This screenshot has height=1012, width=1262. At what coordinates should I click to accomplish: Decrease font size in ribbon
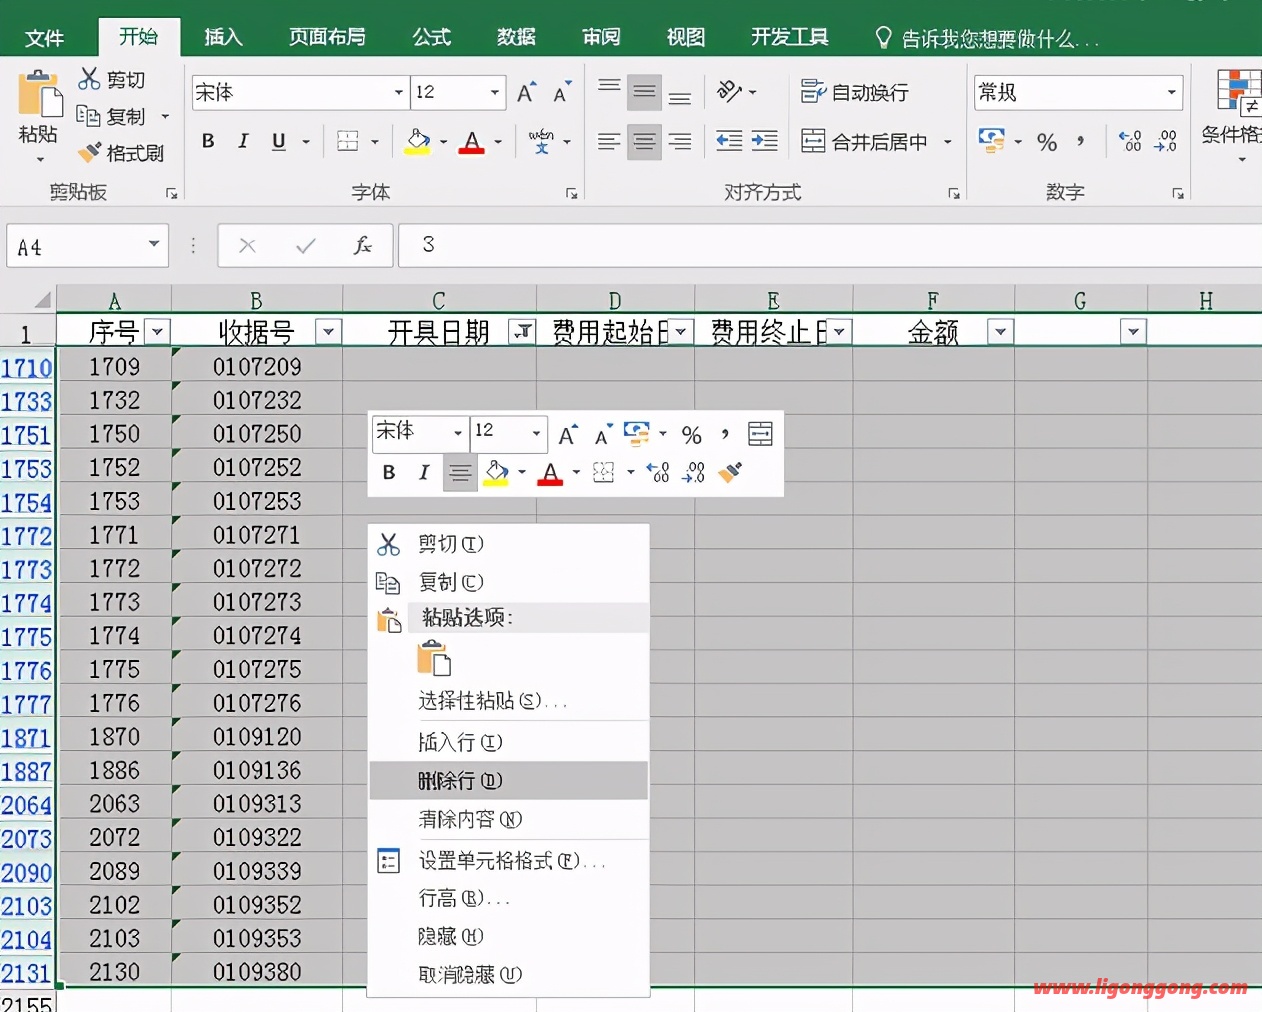[562, 92]
